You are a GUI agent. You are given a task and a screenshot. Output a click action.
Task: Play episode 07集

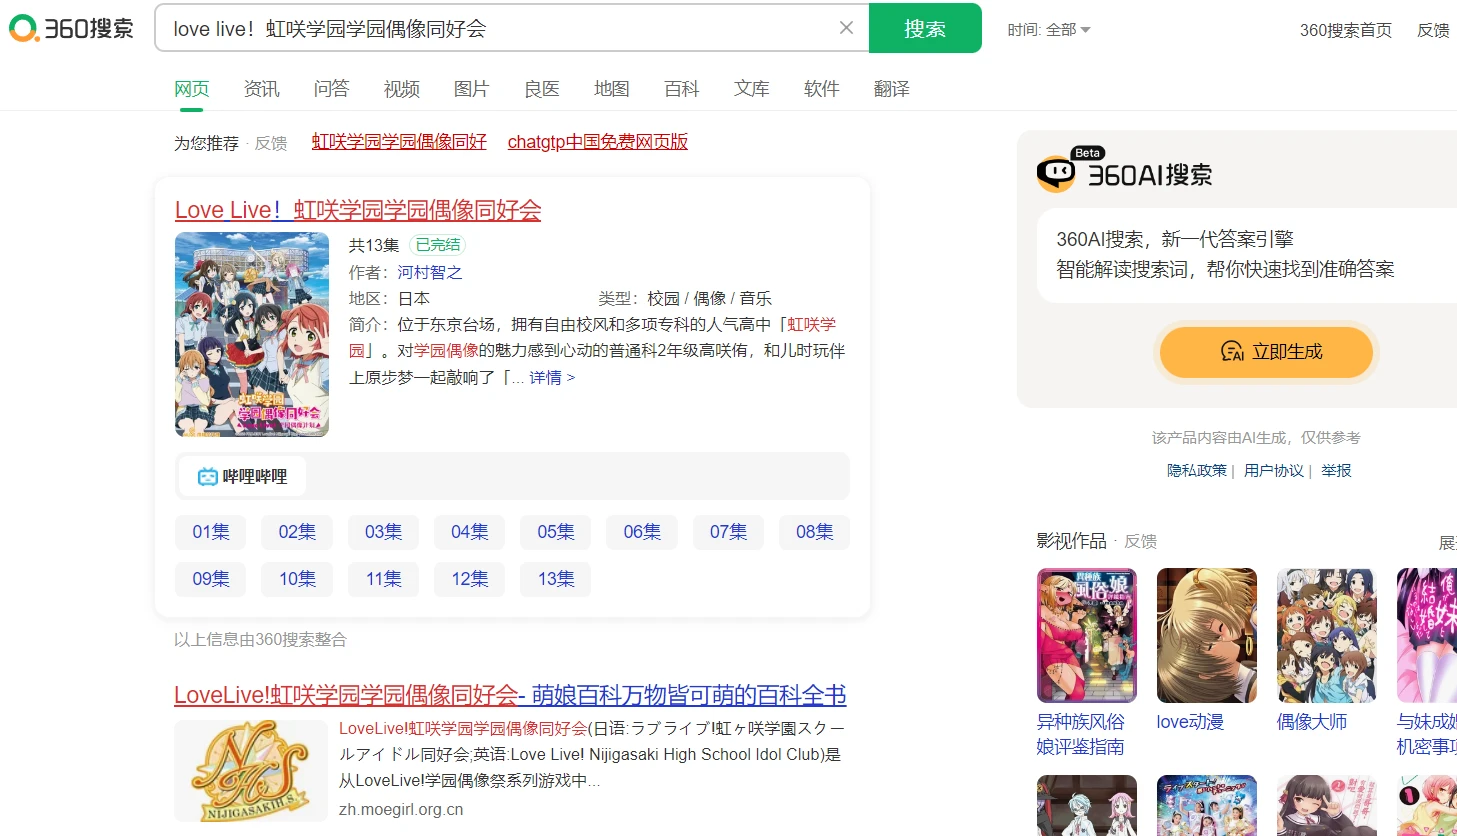pyautogui.click(x=728, y=532)
